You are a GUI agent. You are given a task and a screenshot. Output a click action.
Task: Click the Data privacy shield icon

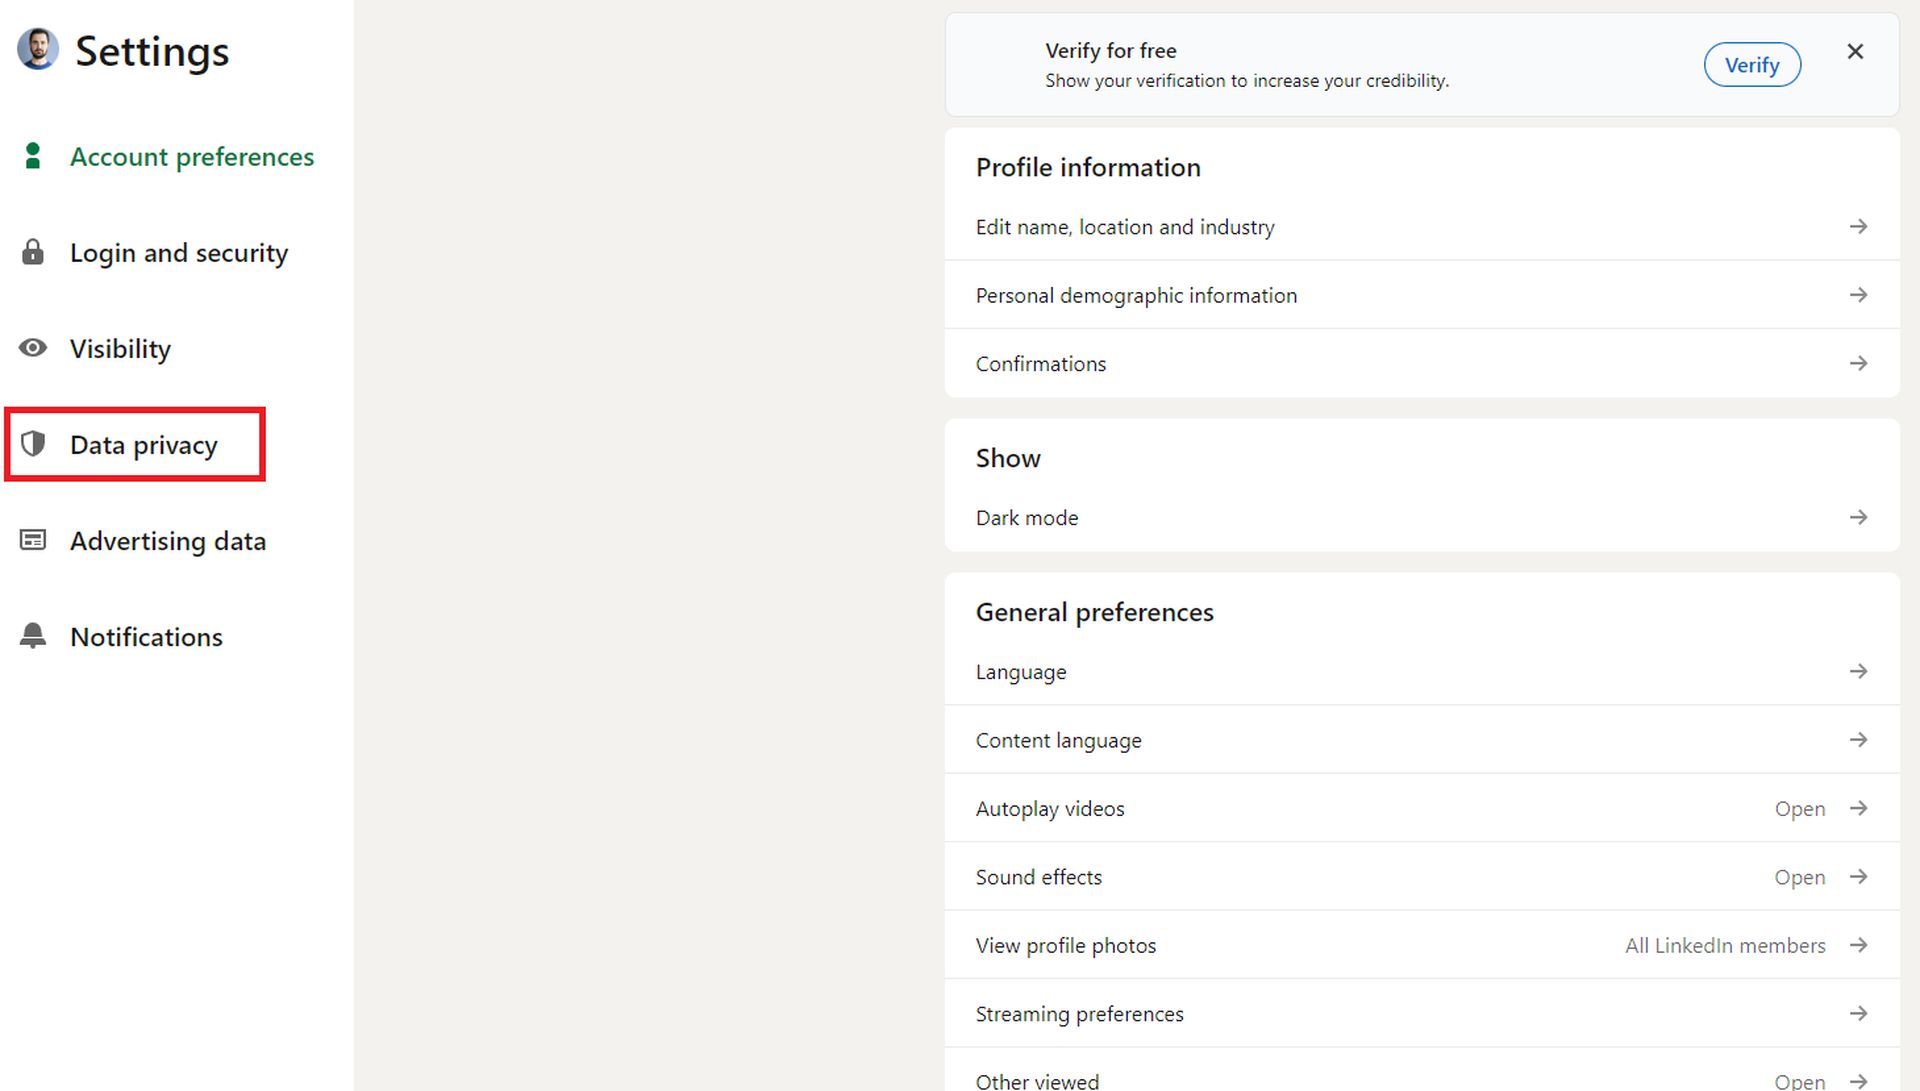coord(34,445)
